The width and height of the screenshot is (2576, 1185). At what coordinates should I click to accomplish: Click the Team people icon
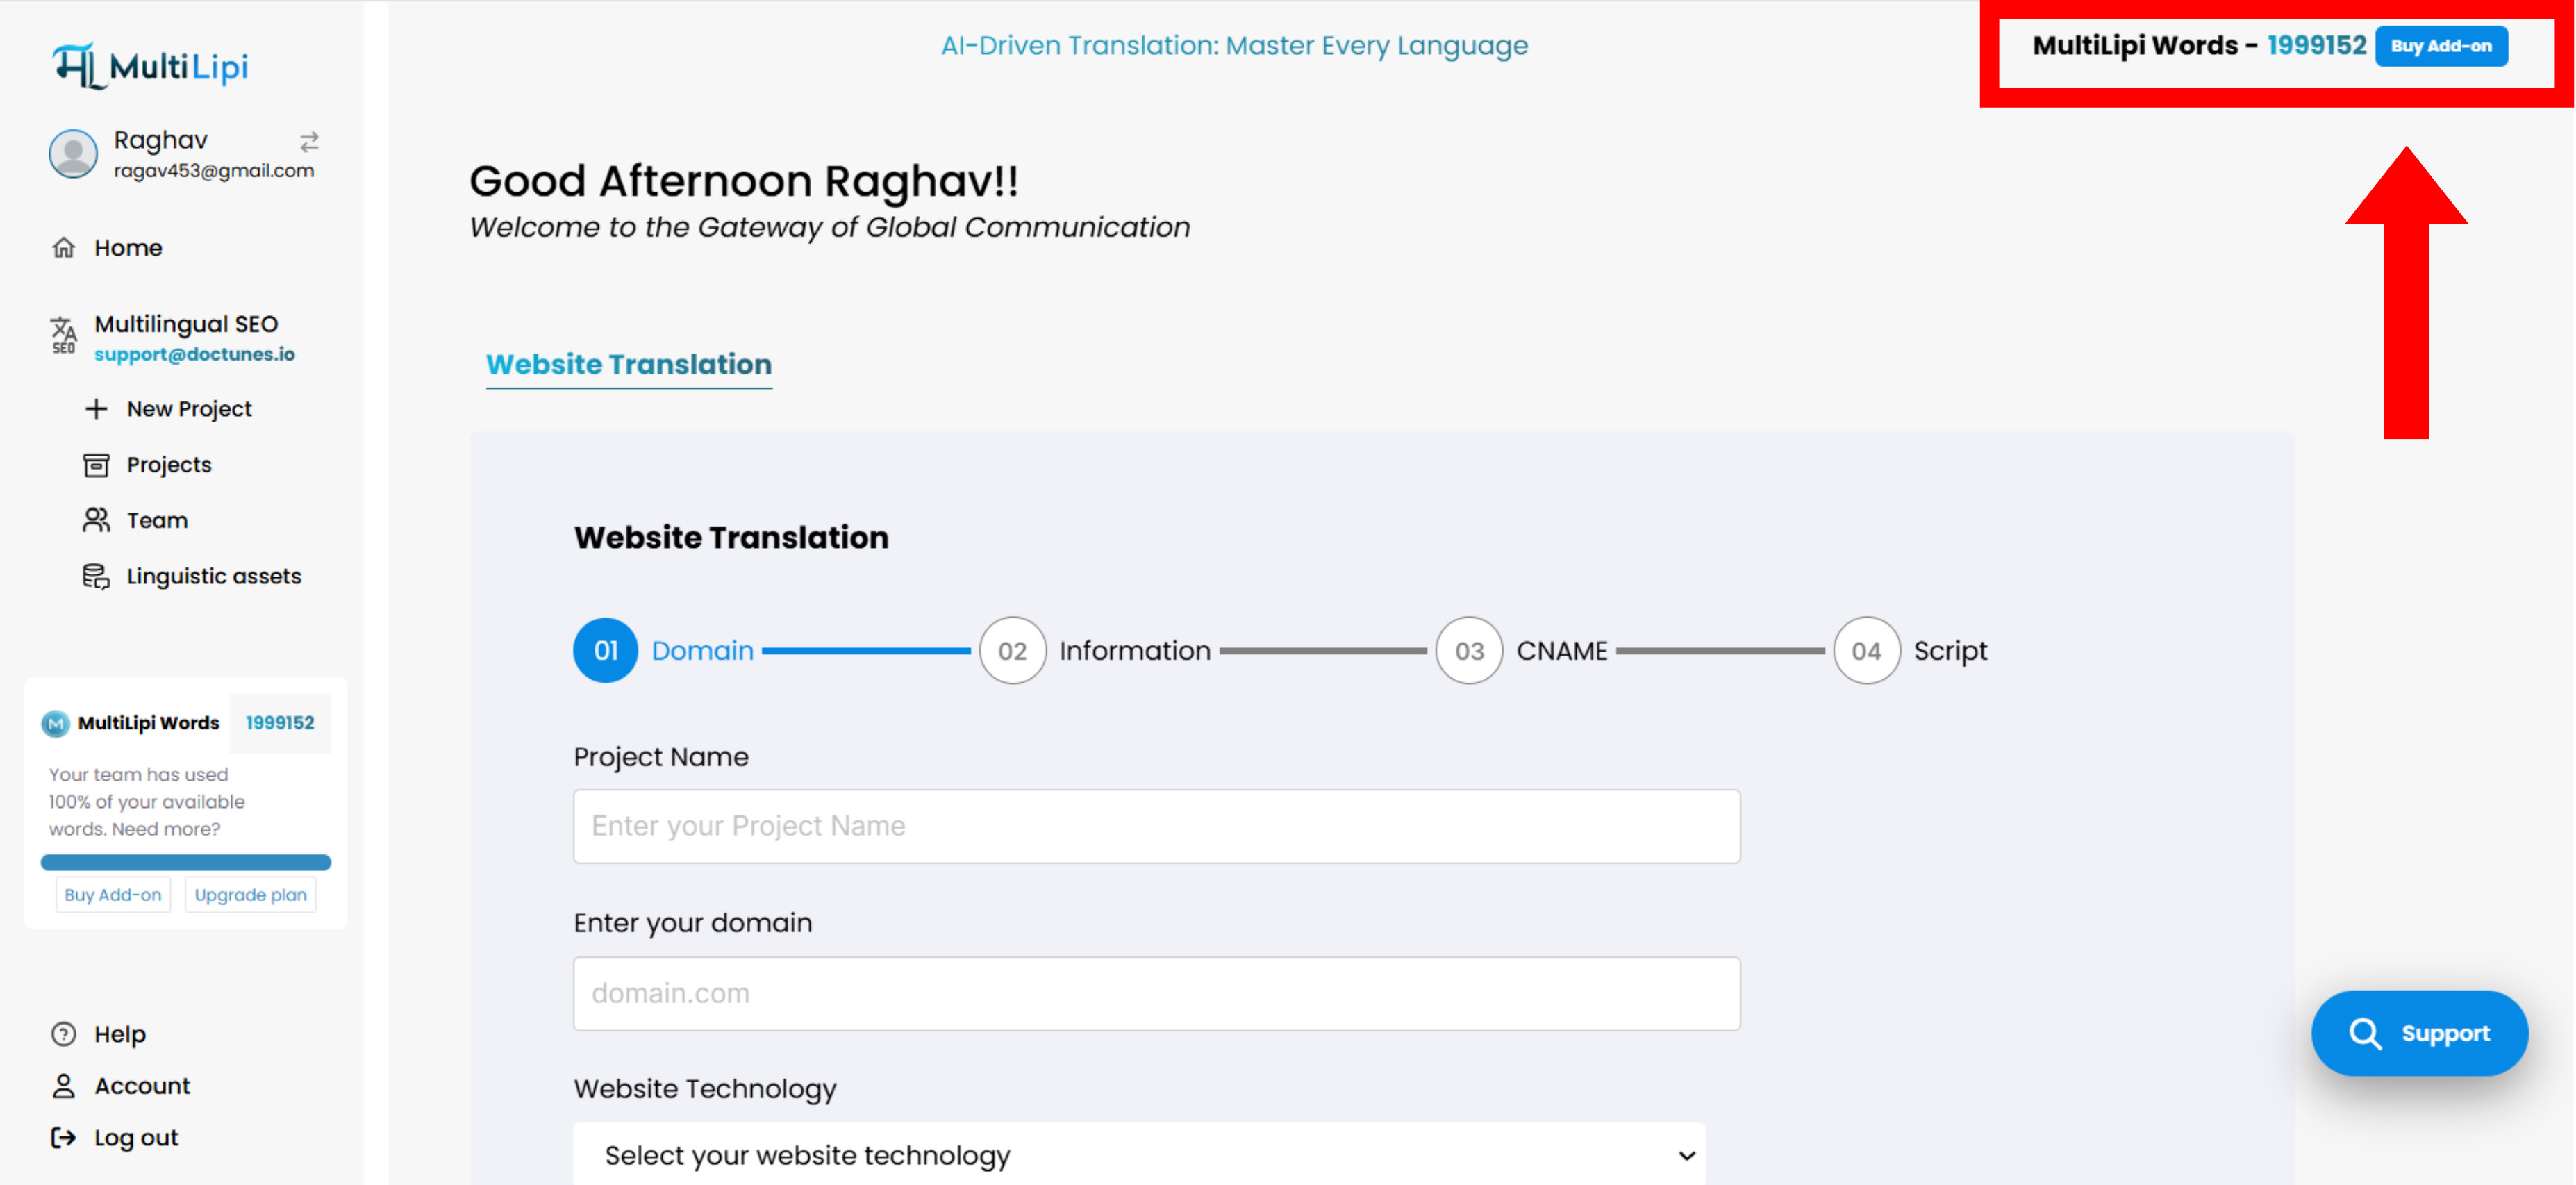click(96, 520)
